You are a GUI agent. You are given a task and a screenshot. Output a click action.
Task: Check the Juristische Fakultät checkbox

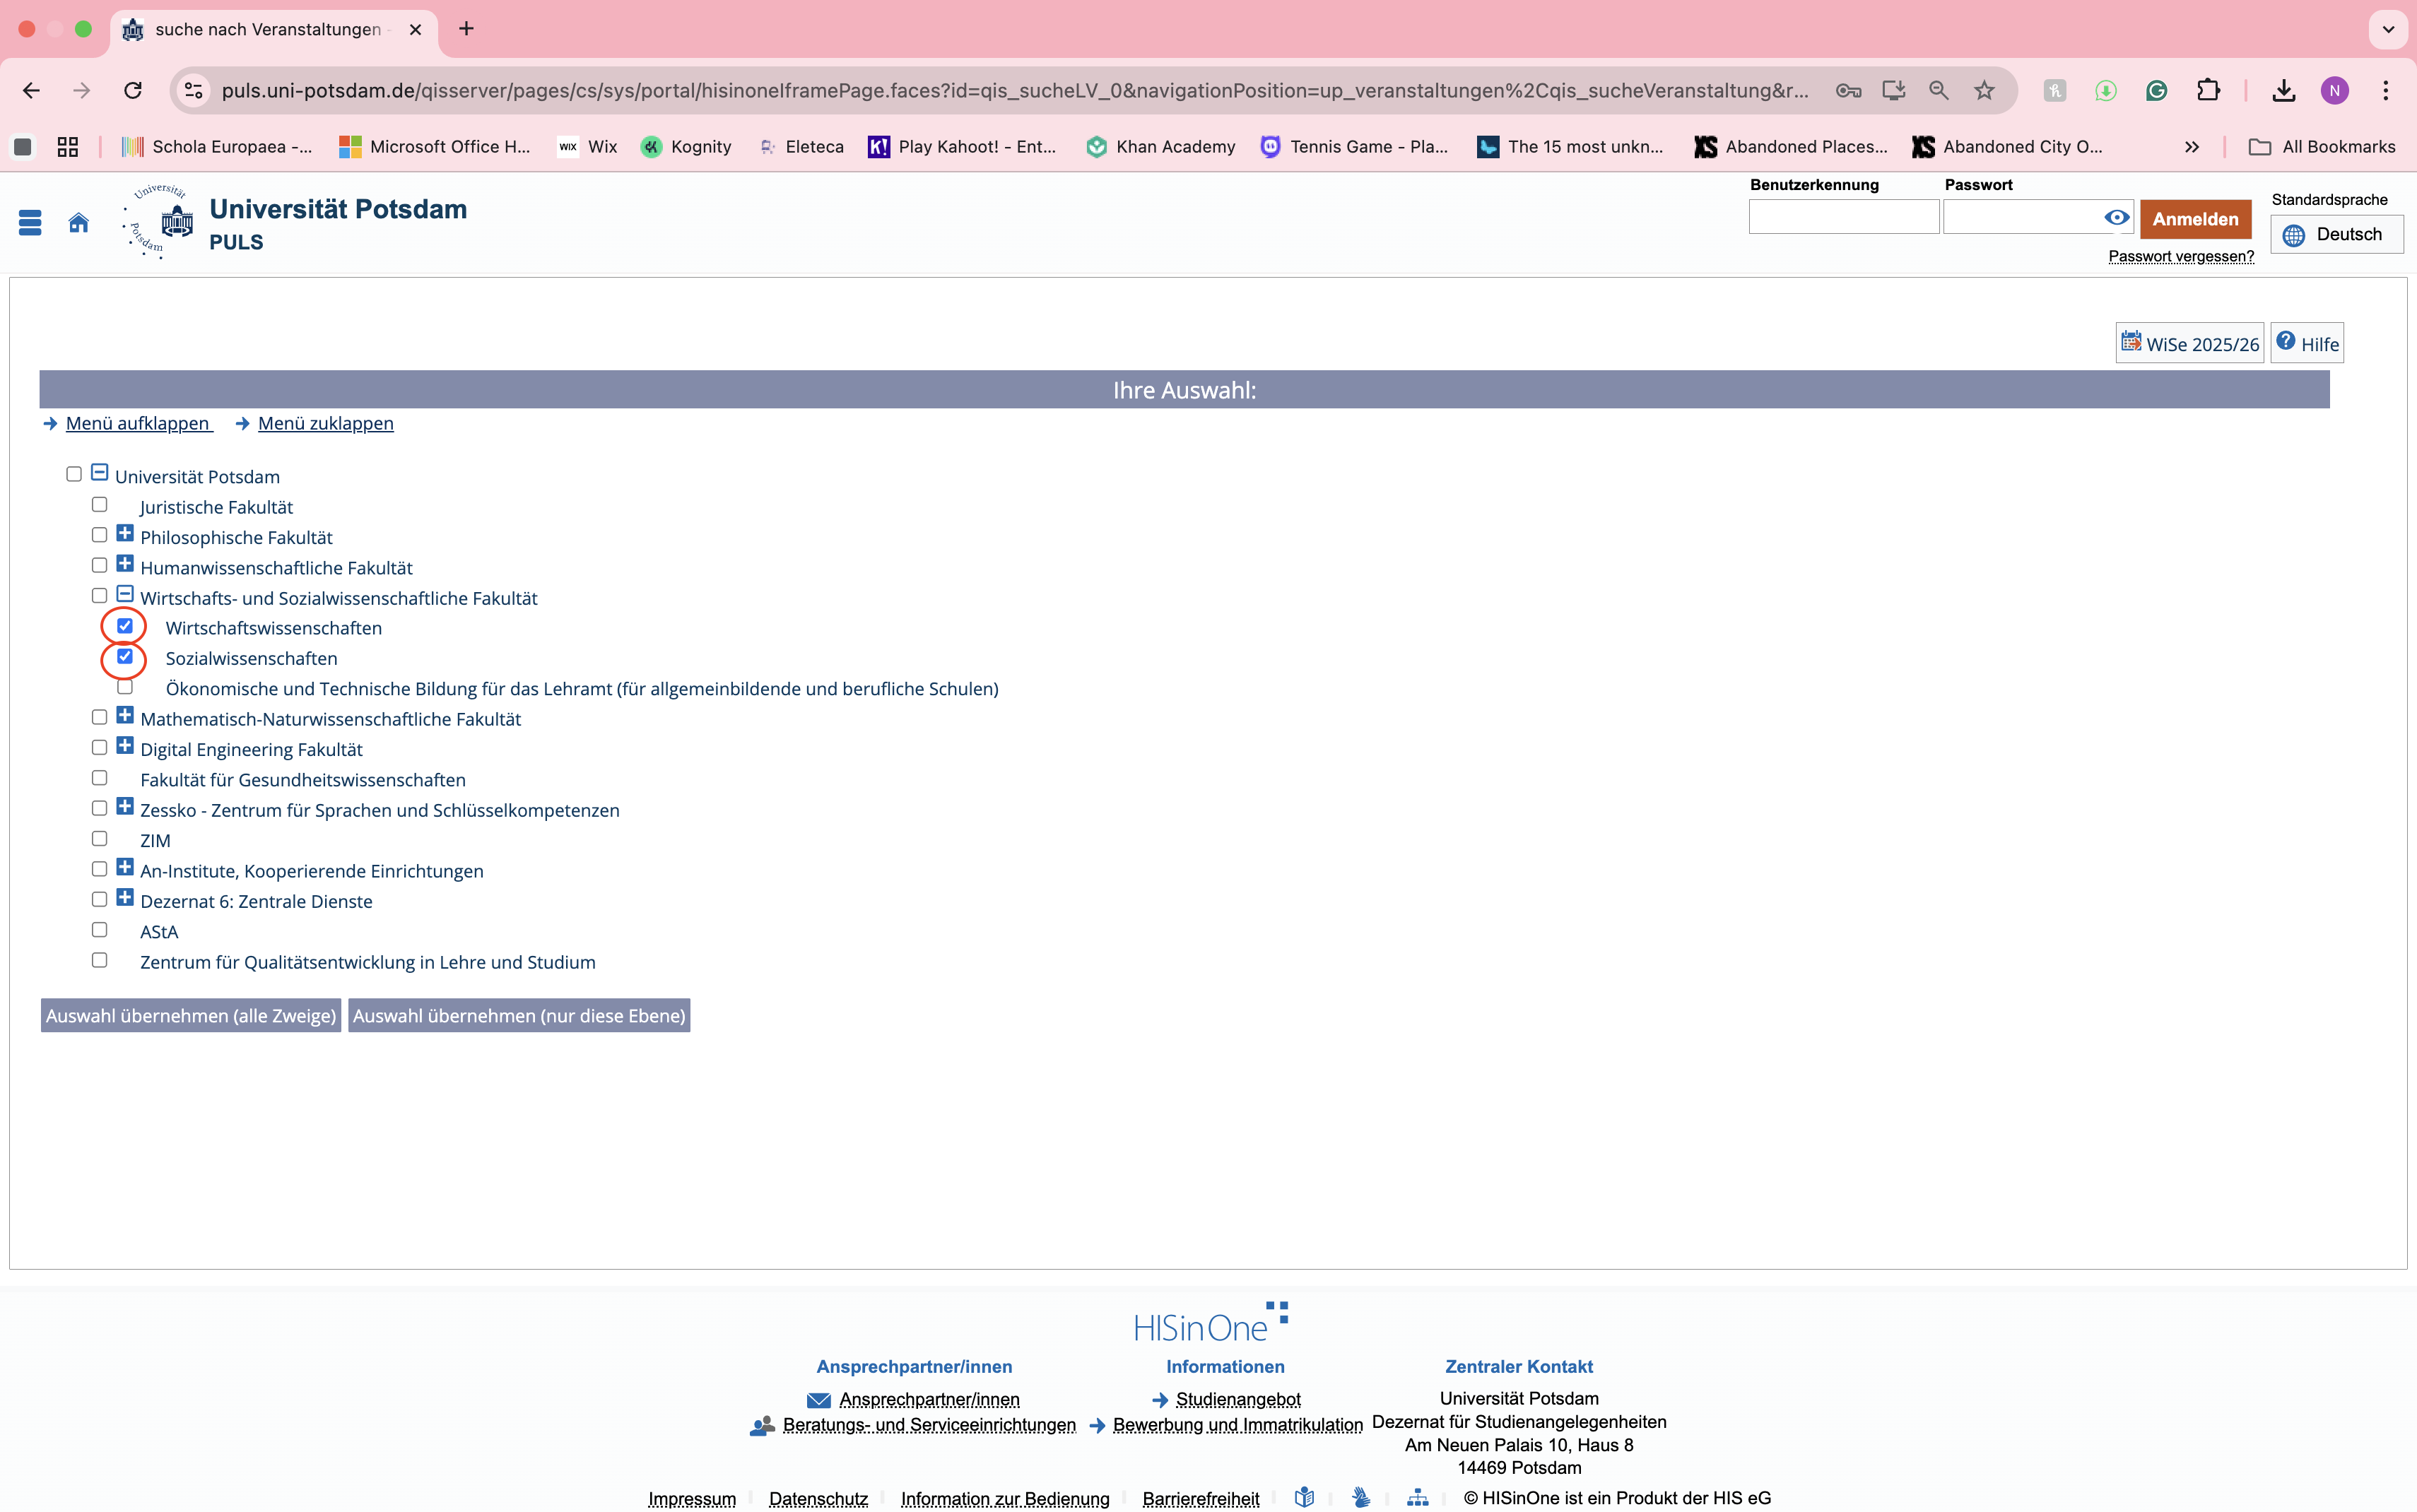(99, 505)
